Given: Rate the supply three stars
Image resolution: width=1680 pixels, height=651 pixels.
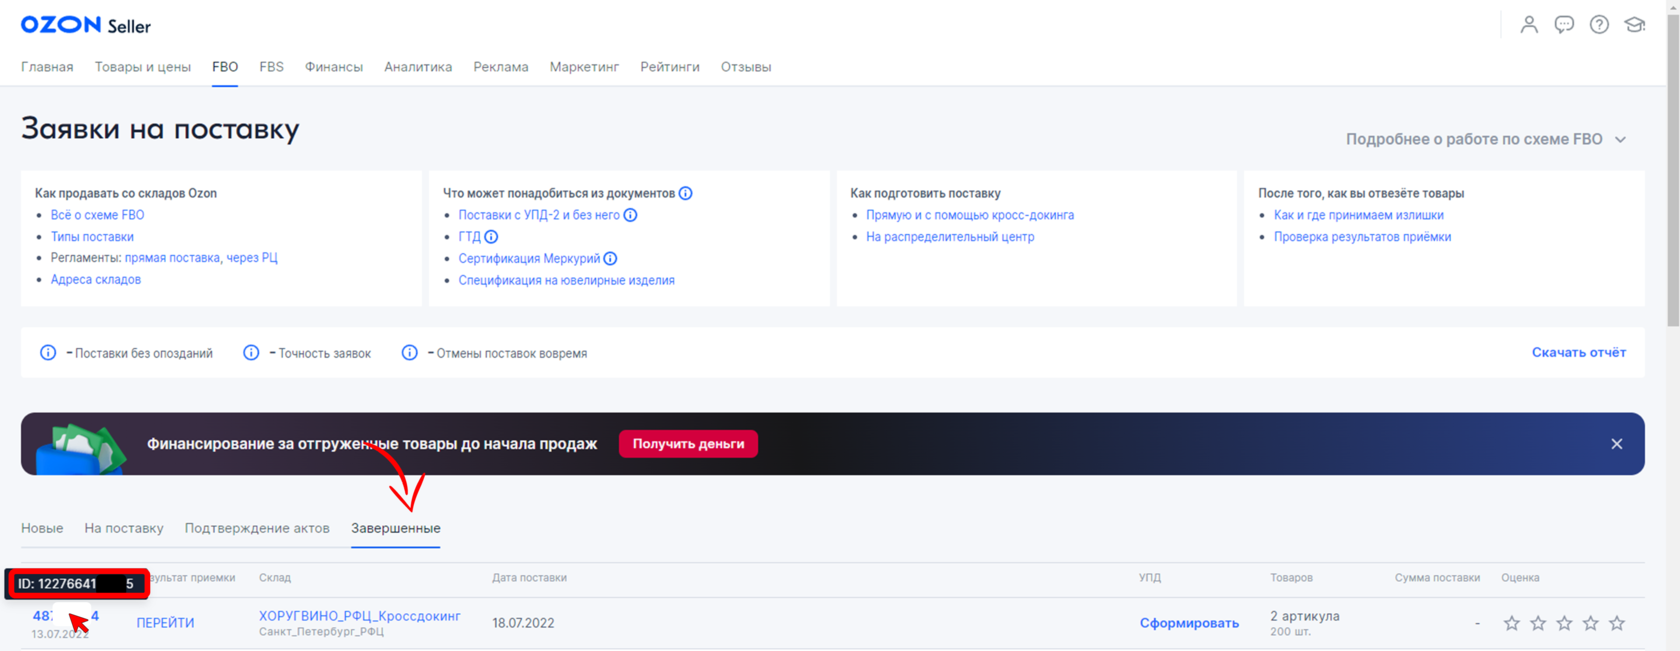Looking at the screenshot, I should pyautogui.click(x=1564, y=623).
